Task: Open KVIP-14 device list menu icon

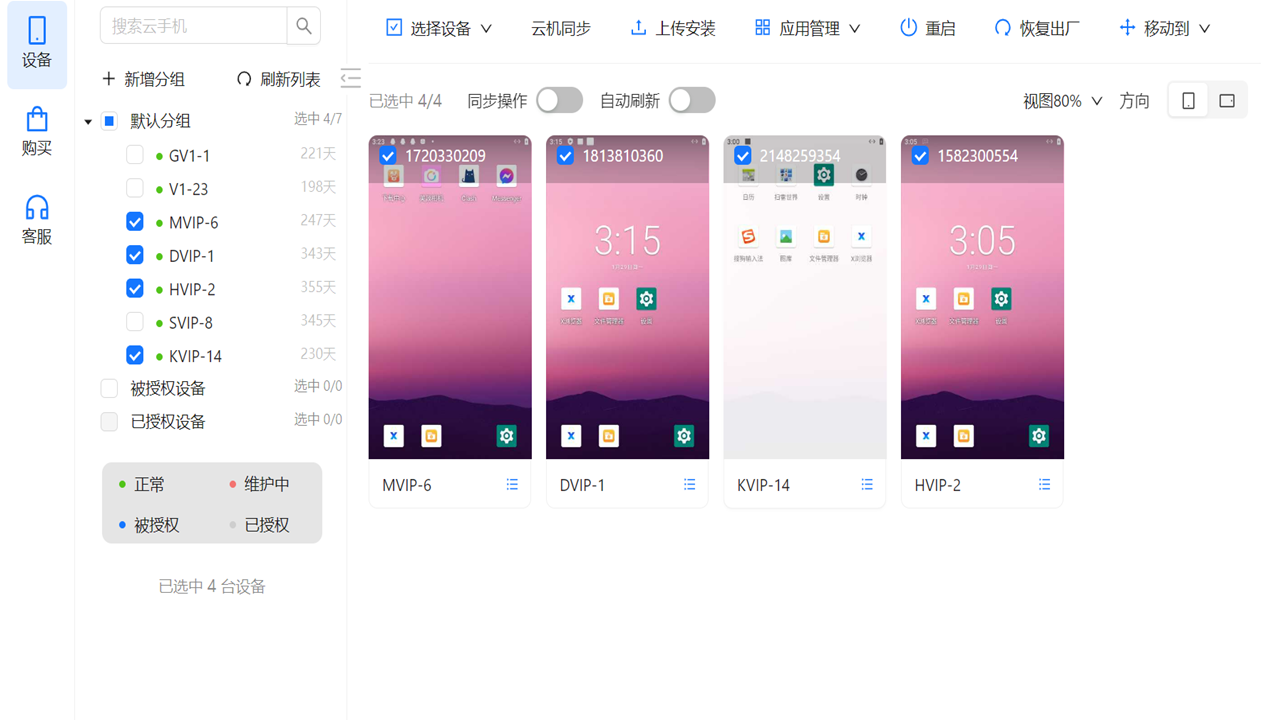Action: pyautogui.click(x=867, y=485)
